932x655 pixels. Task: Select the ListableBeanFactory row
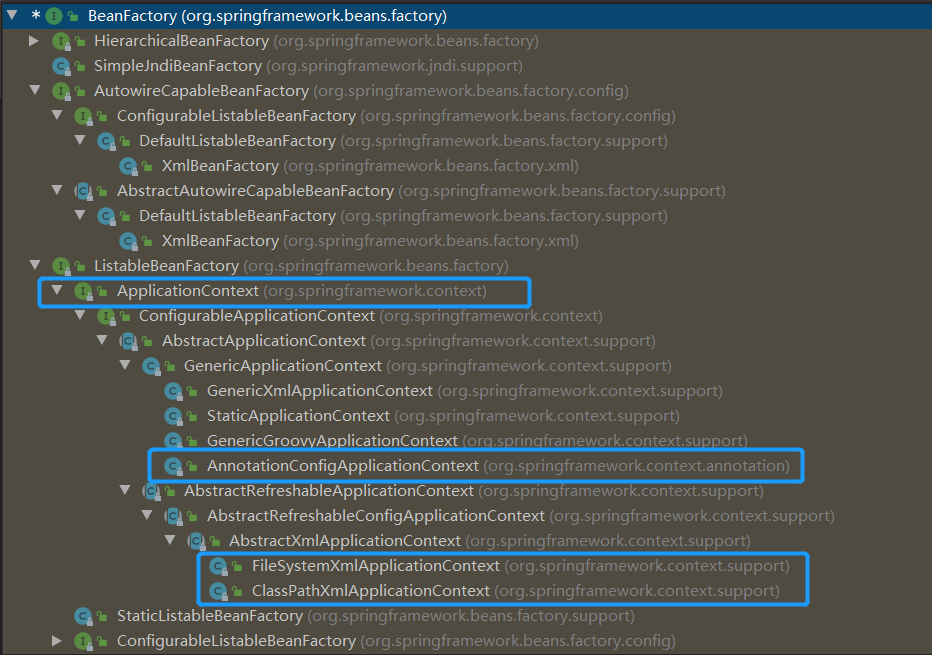point(301,266)
